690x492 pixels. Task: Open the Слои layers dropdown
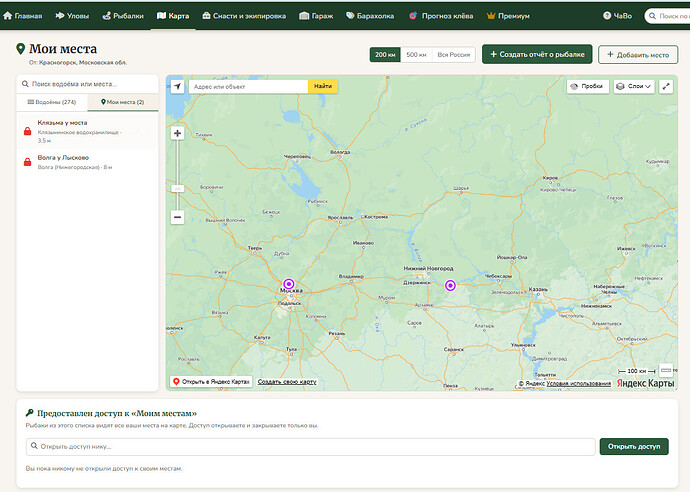(634, 86)
